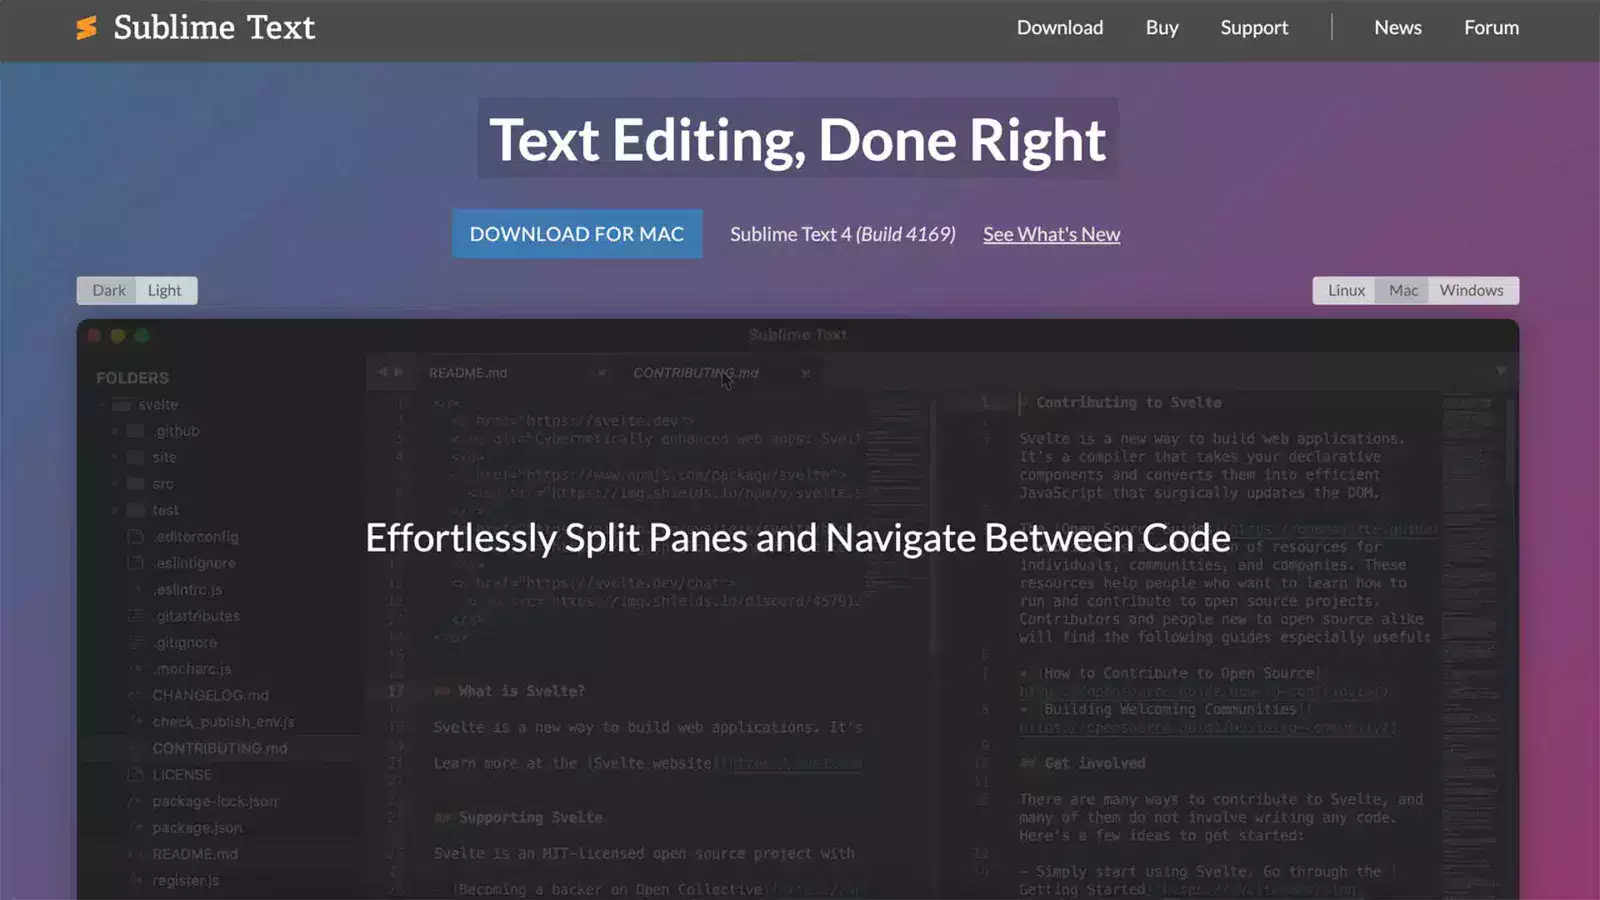This screenshot has width=1600, height=900.
Task: Click the back tab navigation arrow
Action: coord(382,372)
